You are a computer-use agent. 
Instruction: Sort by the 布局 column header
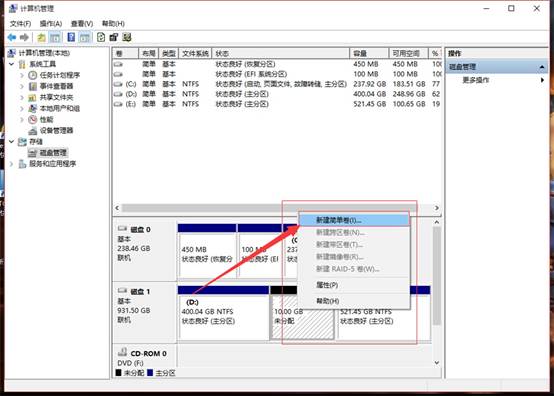point(148,53)
